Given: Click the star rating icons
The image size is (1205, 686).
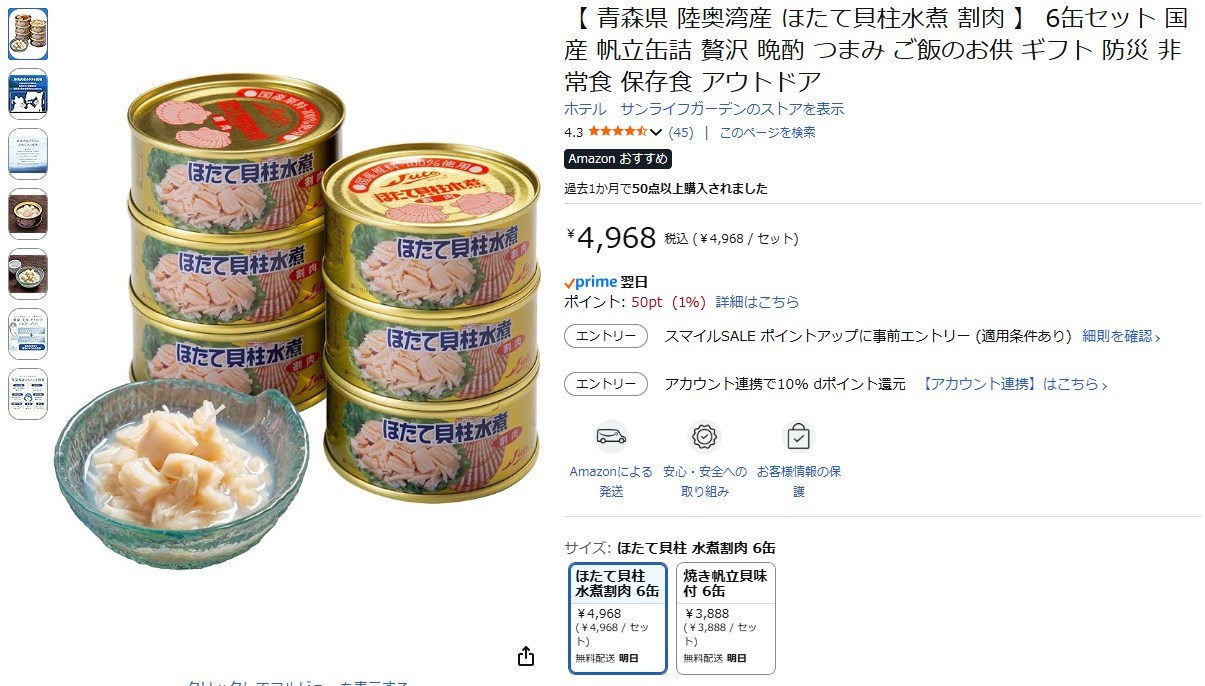Looking at the screenshot, I should 618,132.
